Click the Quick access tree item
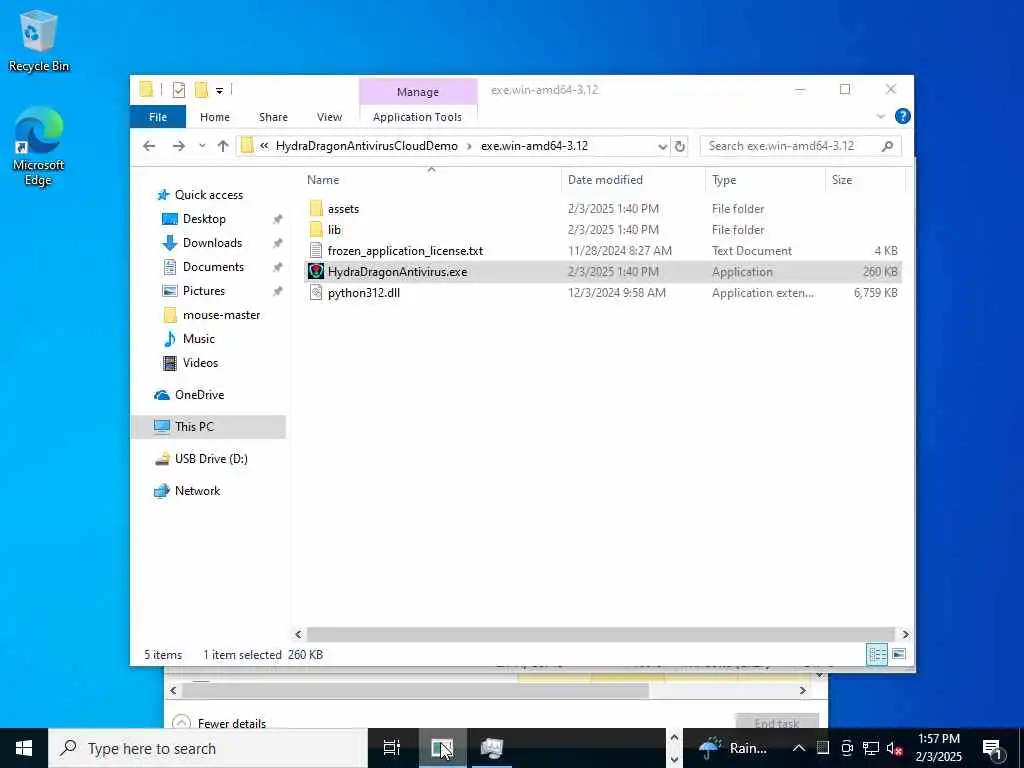Image resolution: width=1024 pixels, height=768 pixels. (x=208, y=195)
